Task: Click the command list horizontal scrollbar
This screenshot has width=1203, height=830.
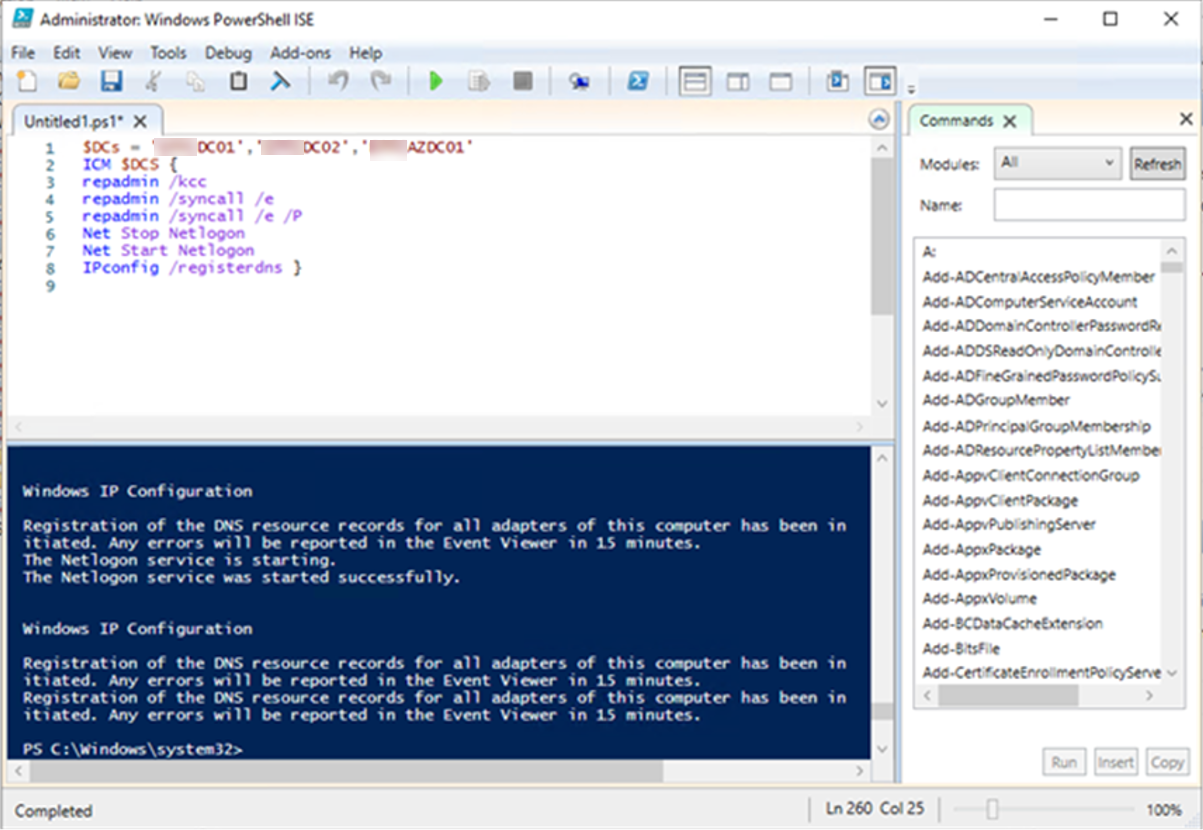Action: (1008, 695)
